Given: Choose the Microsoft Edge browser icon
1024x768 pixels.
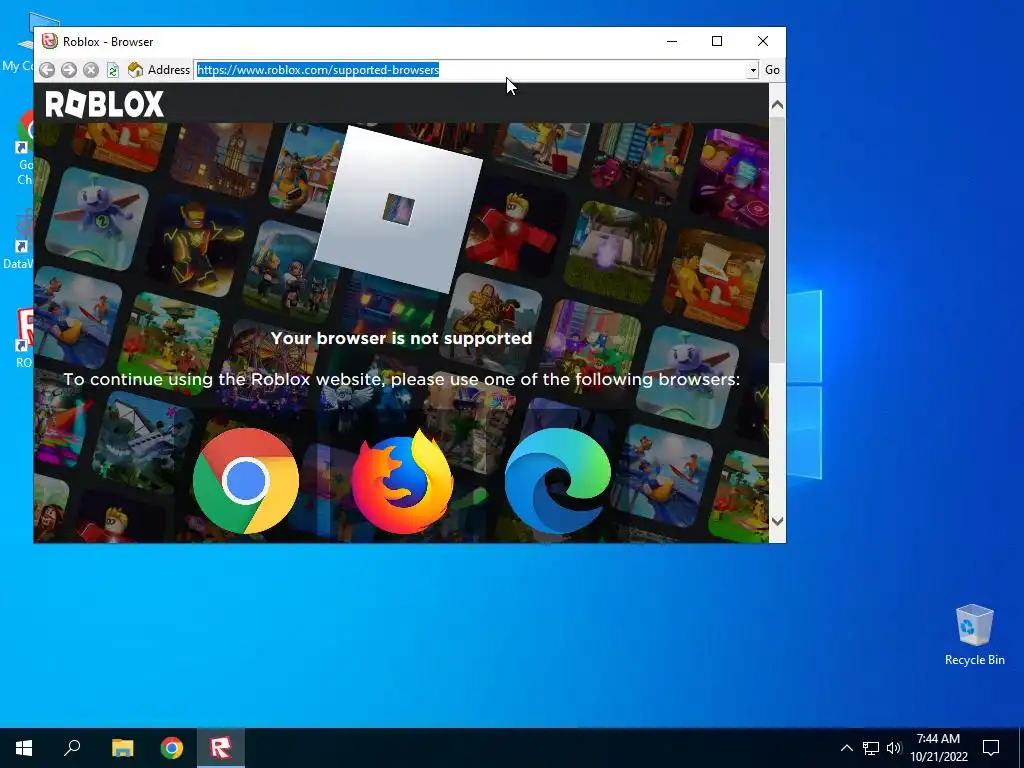Looking at the screenshot, I should pyautogui.click(x=558, y=481).
